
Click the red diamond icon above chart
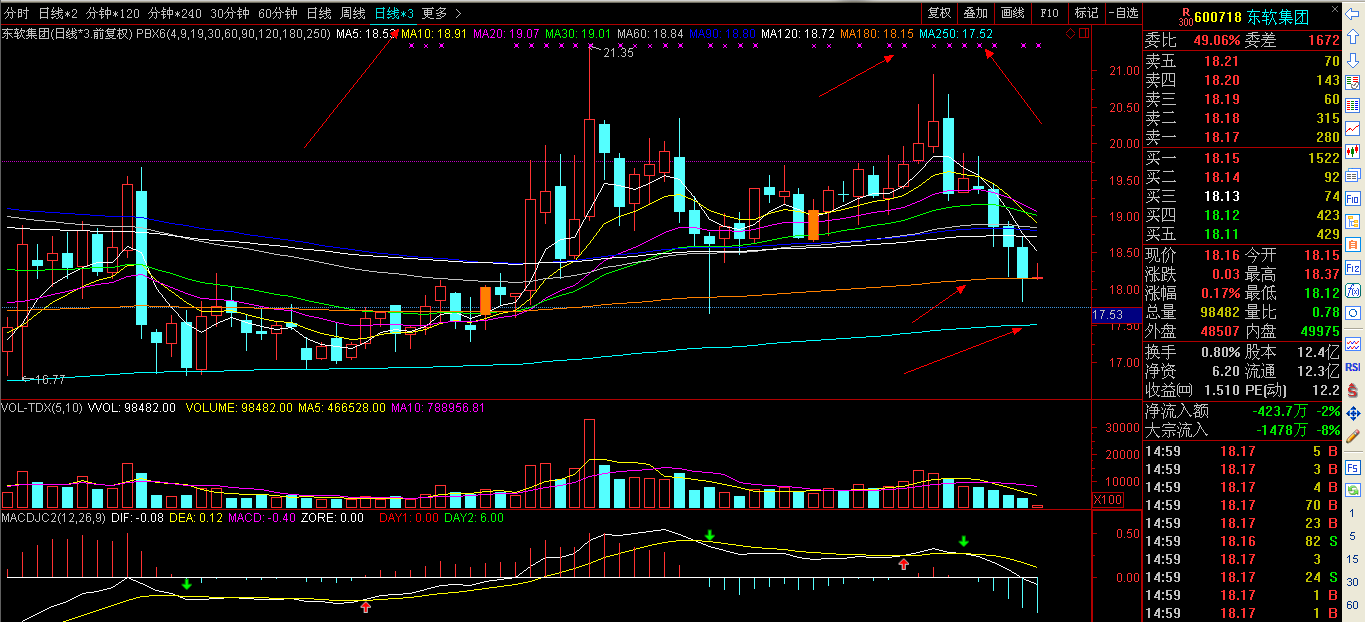(1071, 33)
